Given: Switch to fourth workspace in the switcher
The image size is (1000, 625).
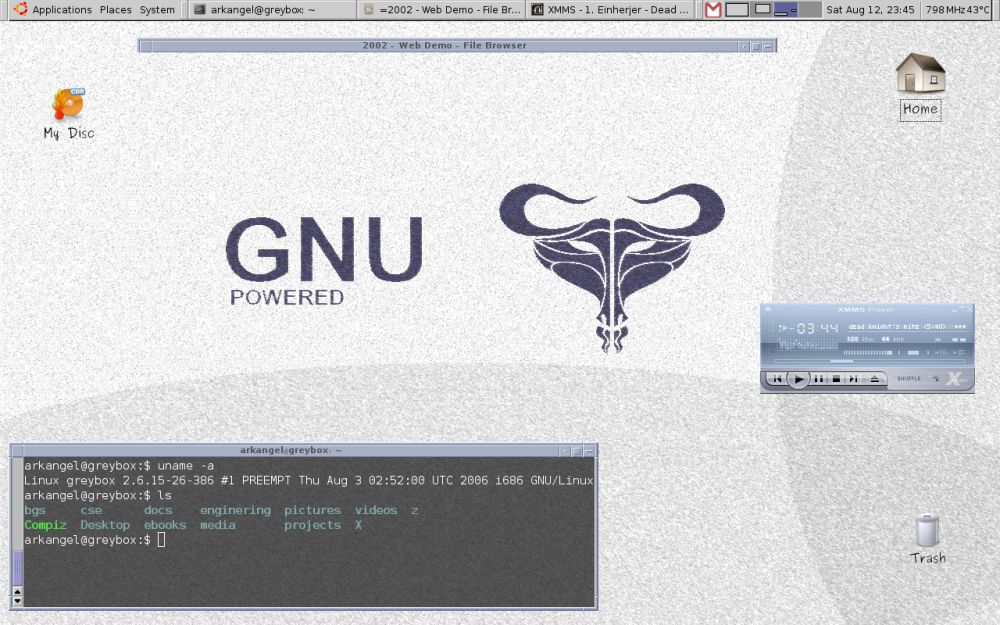Looking at the screenshot, I should pos(809,10).
